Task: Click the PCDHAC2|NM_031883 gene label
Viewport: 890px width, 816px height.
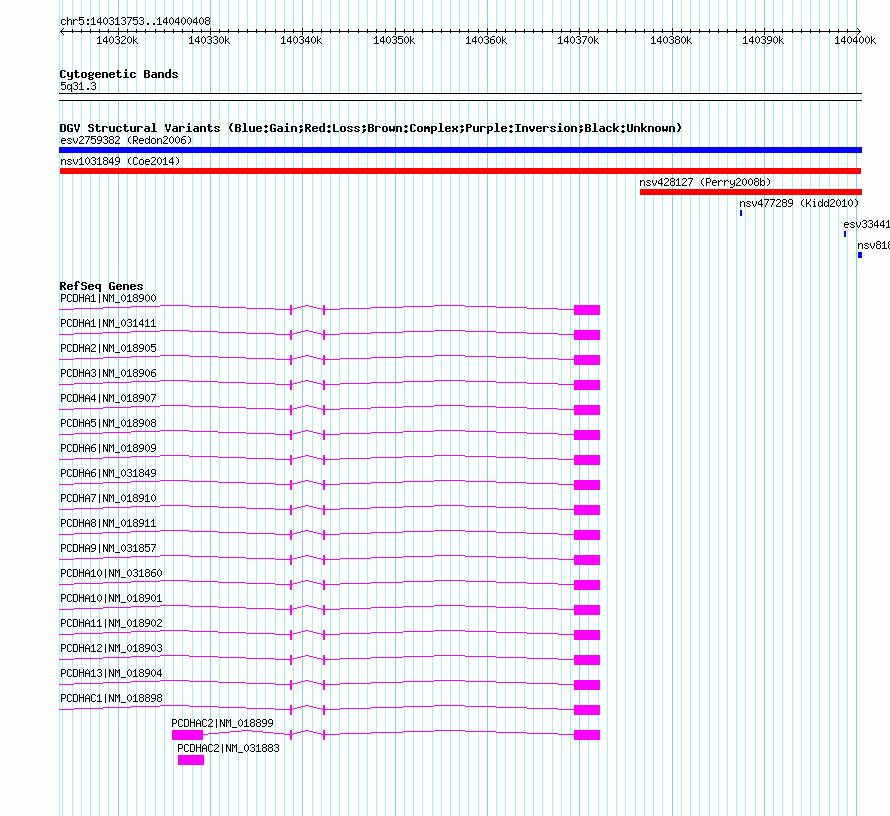Action: [229, 748]
